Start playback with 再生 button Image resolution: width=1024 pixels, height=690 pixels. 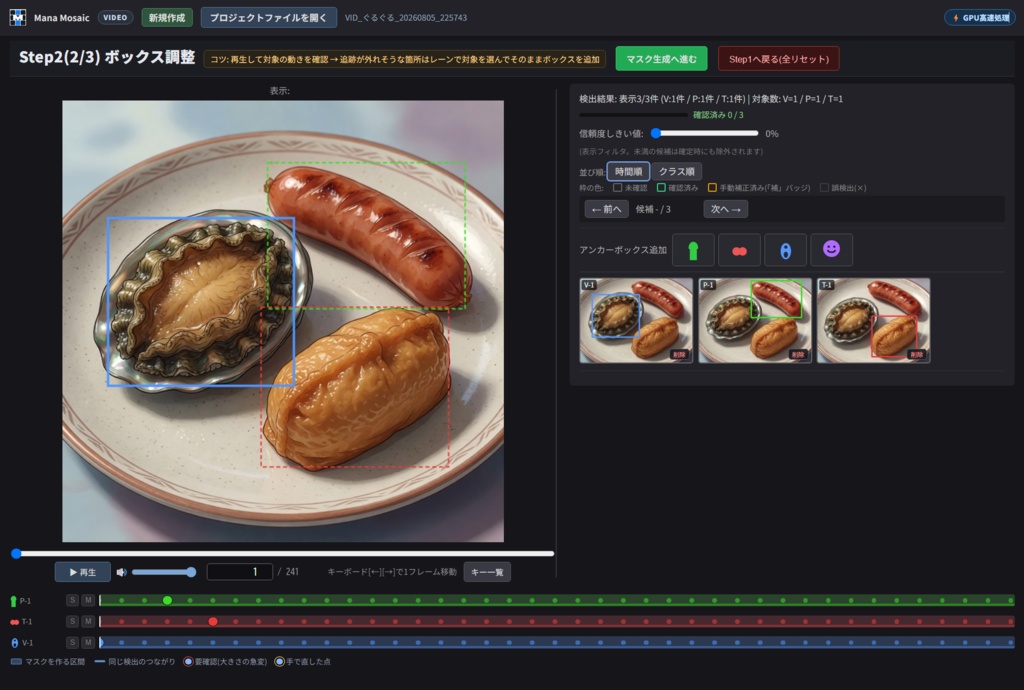(83, 572)
